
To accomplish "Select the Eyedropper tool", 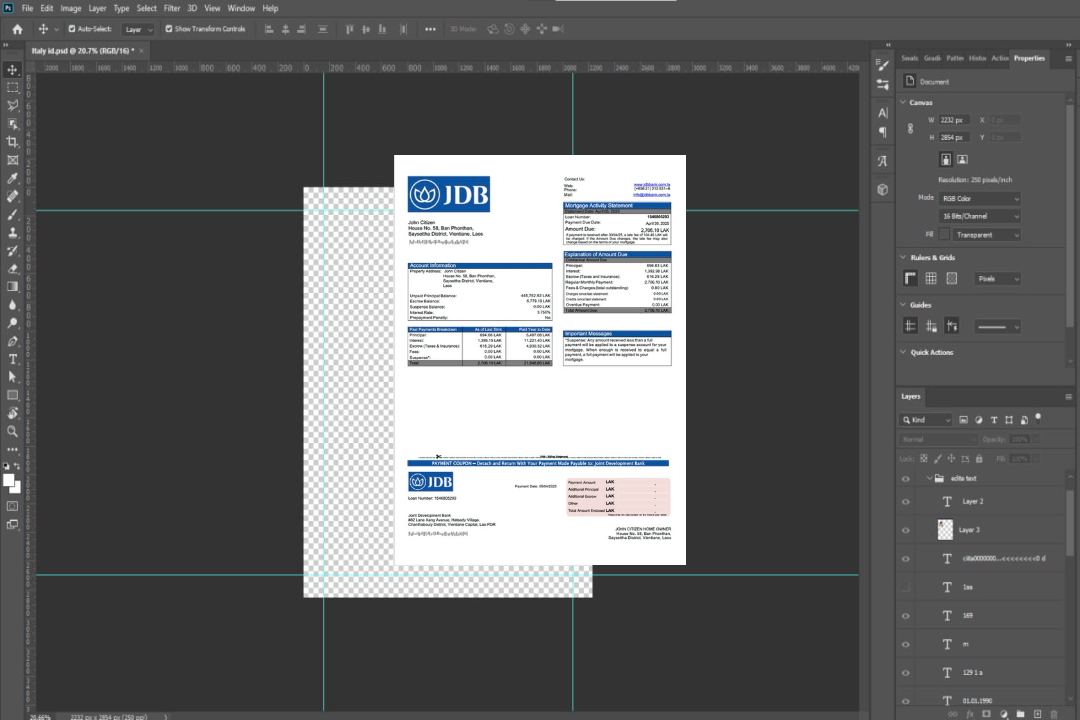I will 13,178.
